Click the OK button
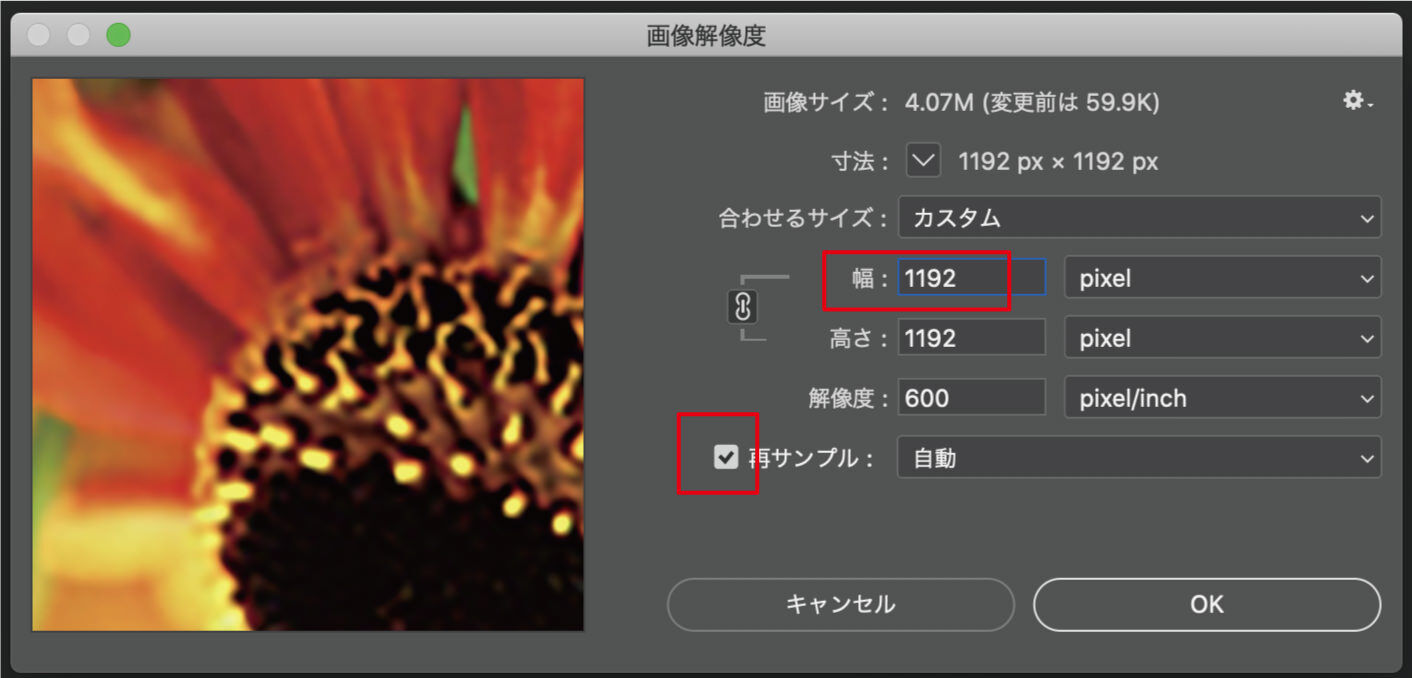The width and height of the screenshot is (1412, 678). pyautogui.click(x=1207, y=604)
